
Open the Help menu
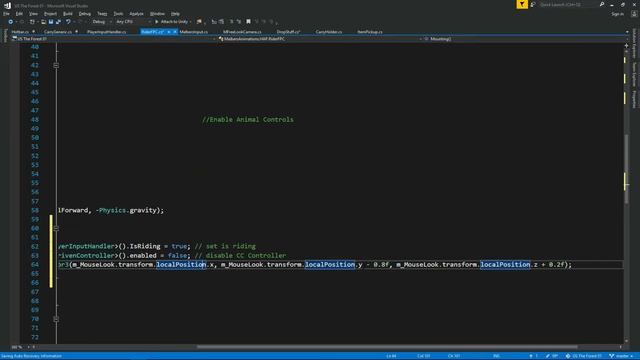click(x=175, y=14)
